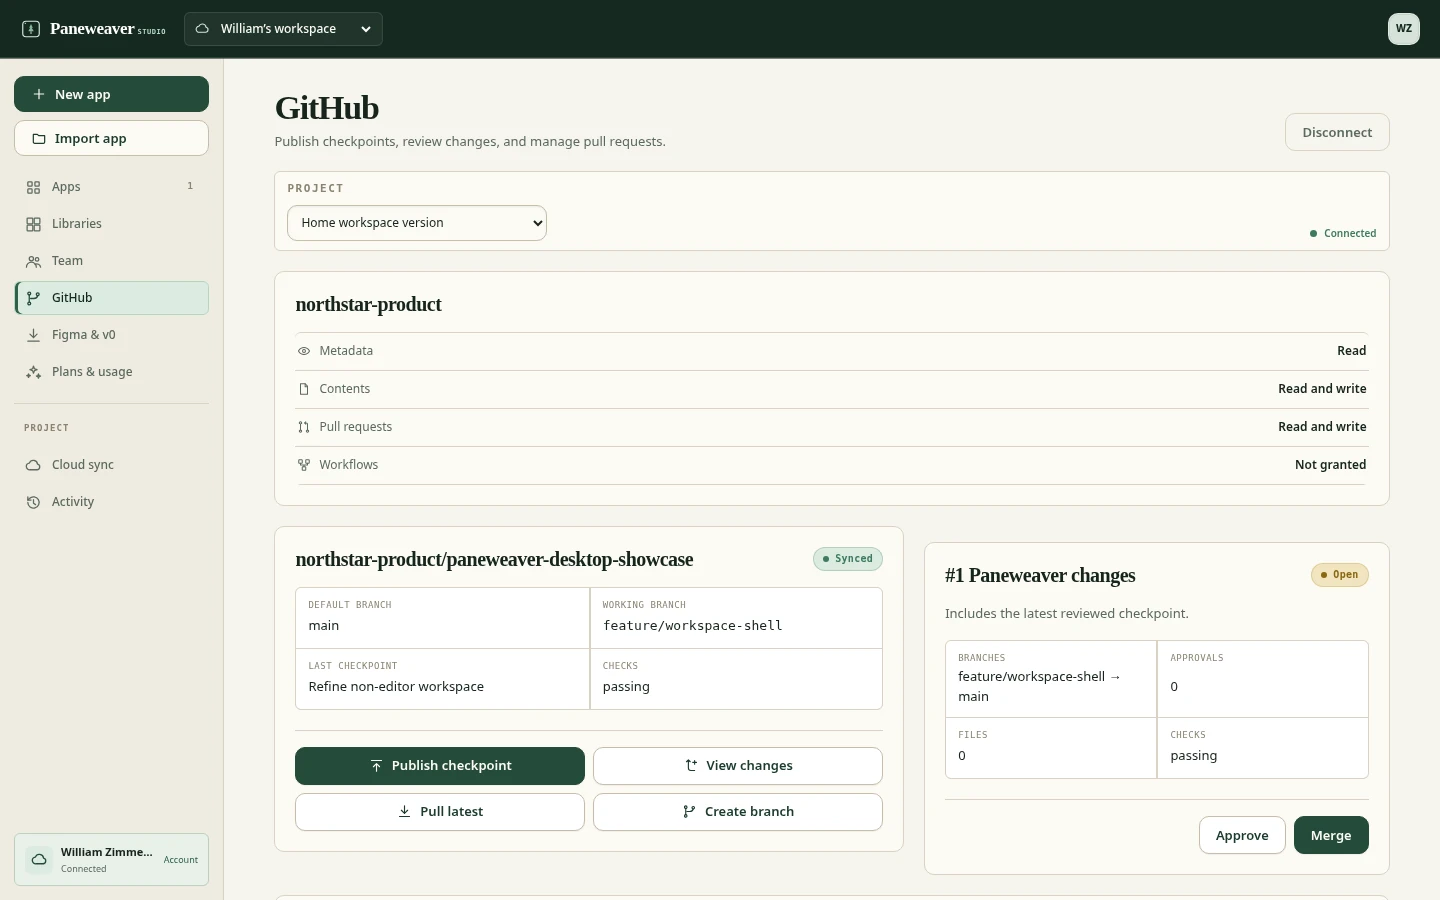Click working branch feature/workspace-shell value
Viewport: 1440px width, 900px height.
click(692, 626)
